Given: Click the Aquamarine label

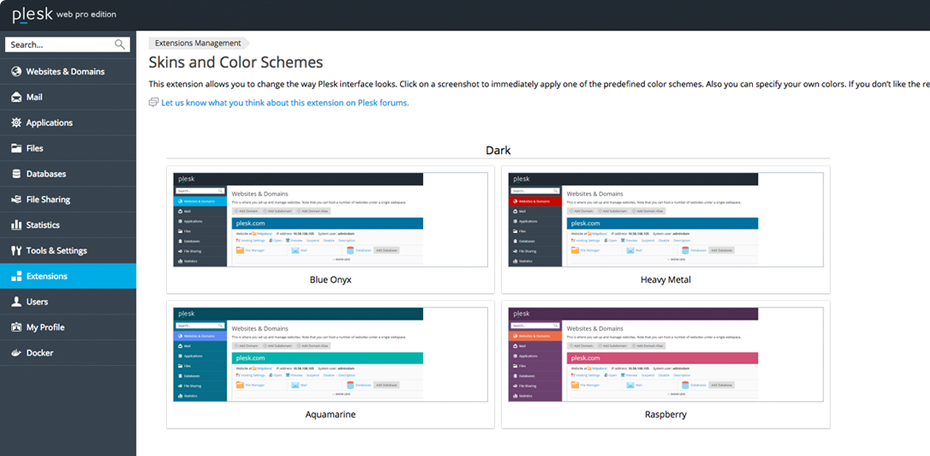Looking at the screenshot, I should pyautogui.click(x=330, y=414).
